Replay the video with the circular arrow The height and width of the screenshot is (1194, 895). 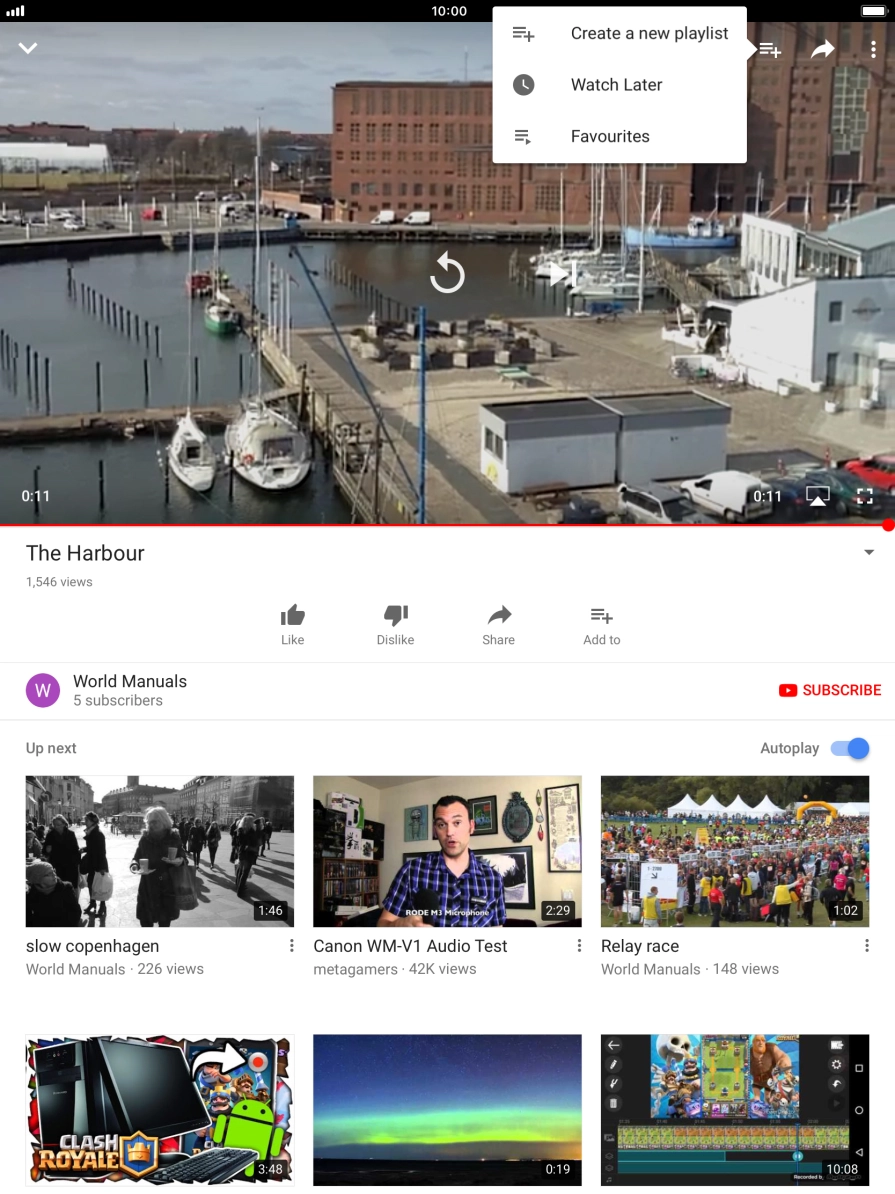click(x=447, y=273)
